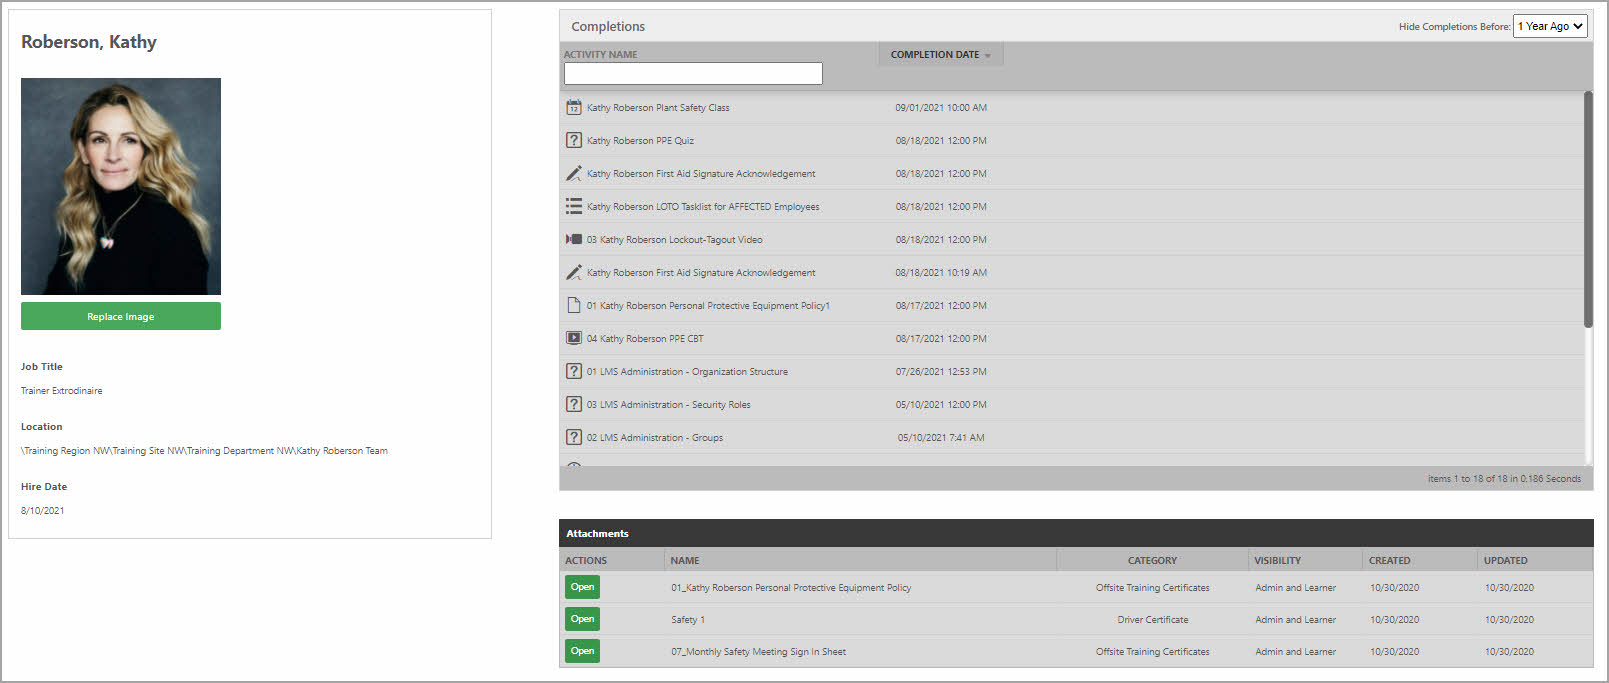The image size is (1609, 683).
Task: Click Activity Name column header
Action: point(600,55)
